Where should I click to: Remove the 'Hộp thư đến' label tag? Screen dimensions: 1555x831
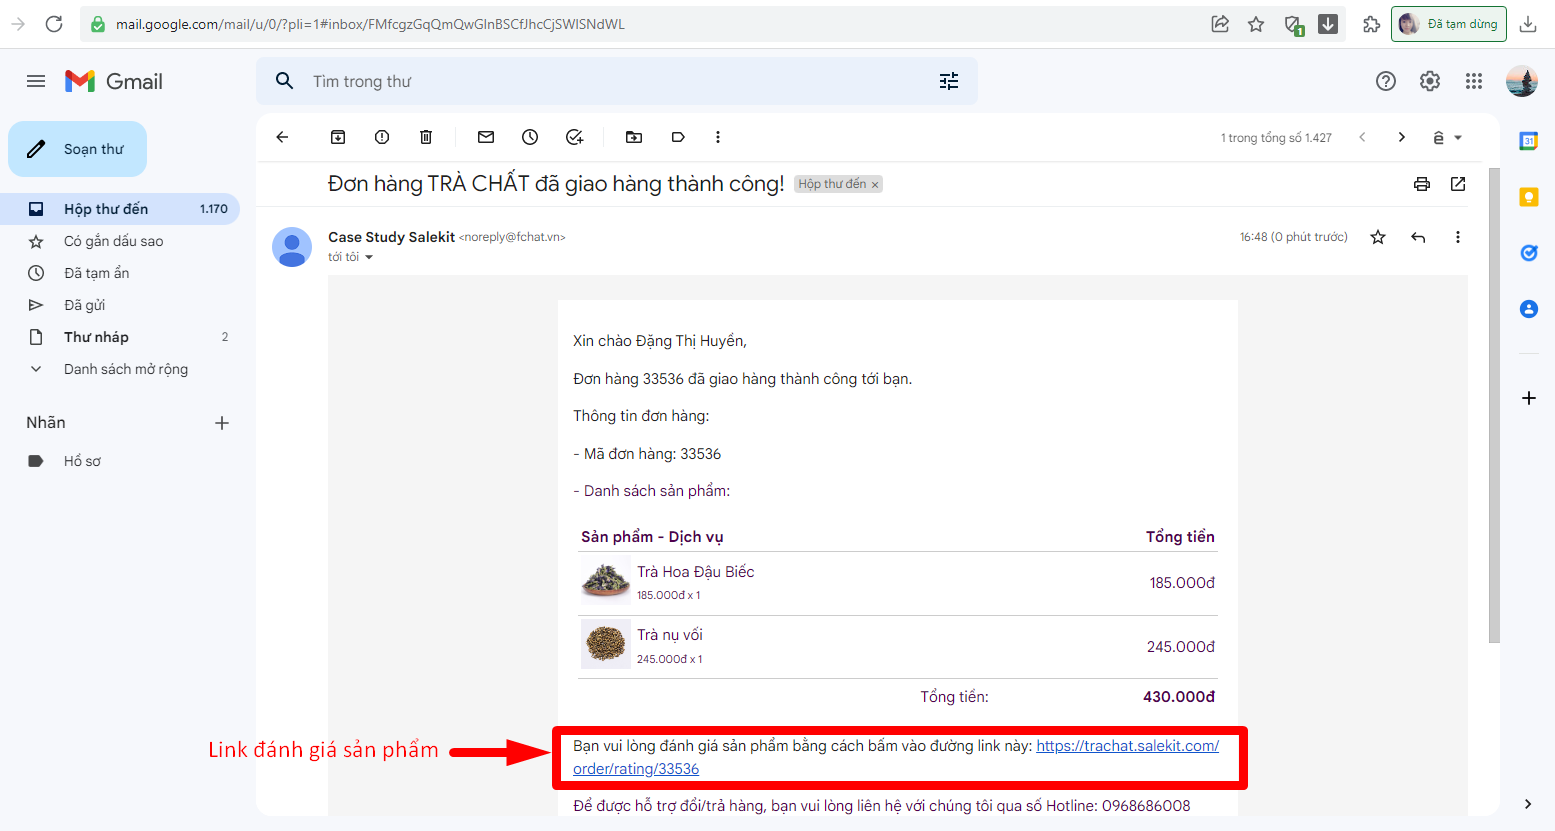875,185
